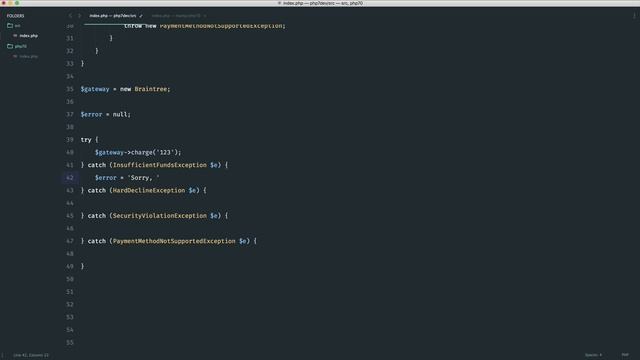This screenshot has width=640, height=360.
Task: Click line number 35 in the gutter
Action: pyautogui.click(x=70, y=89)
